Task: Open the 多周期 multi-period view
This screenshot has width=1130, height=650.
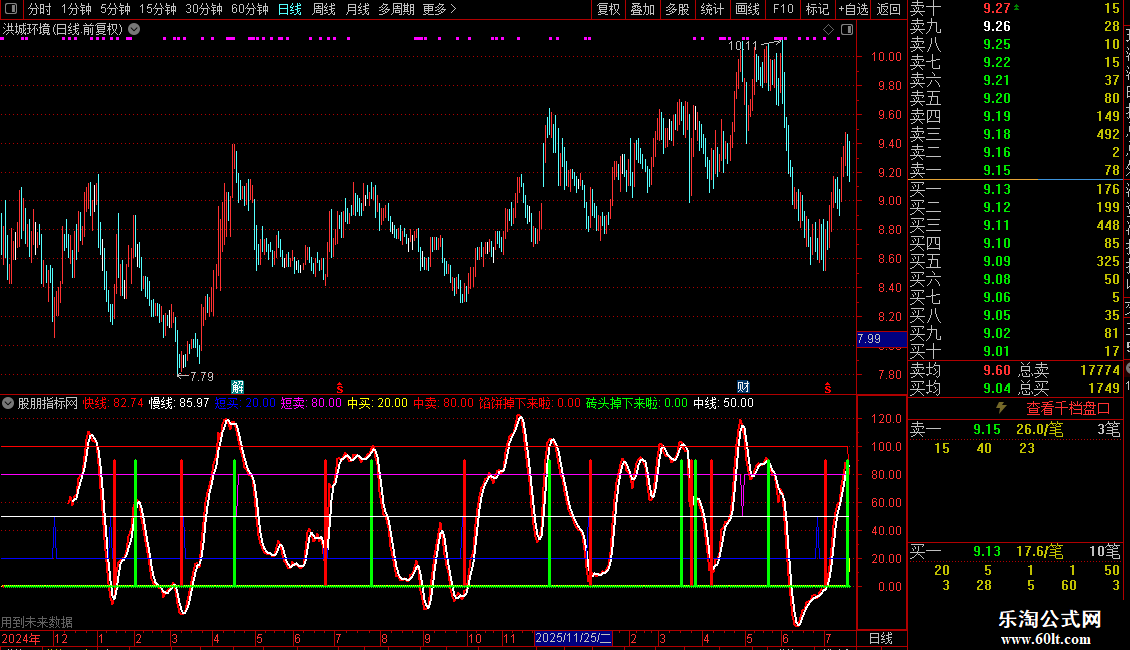Action: click(396, 9)
